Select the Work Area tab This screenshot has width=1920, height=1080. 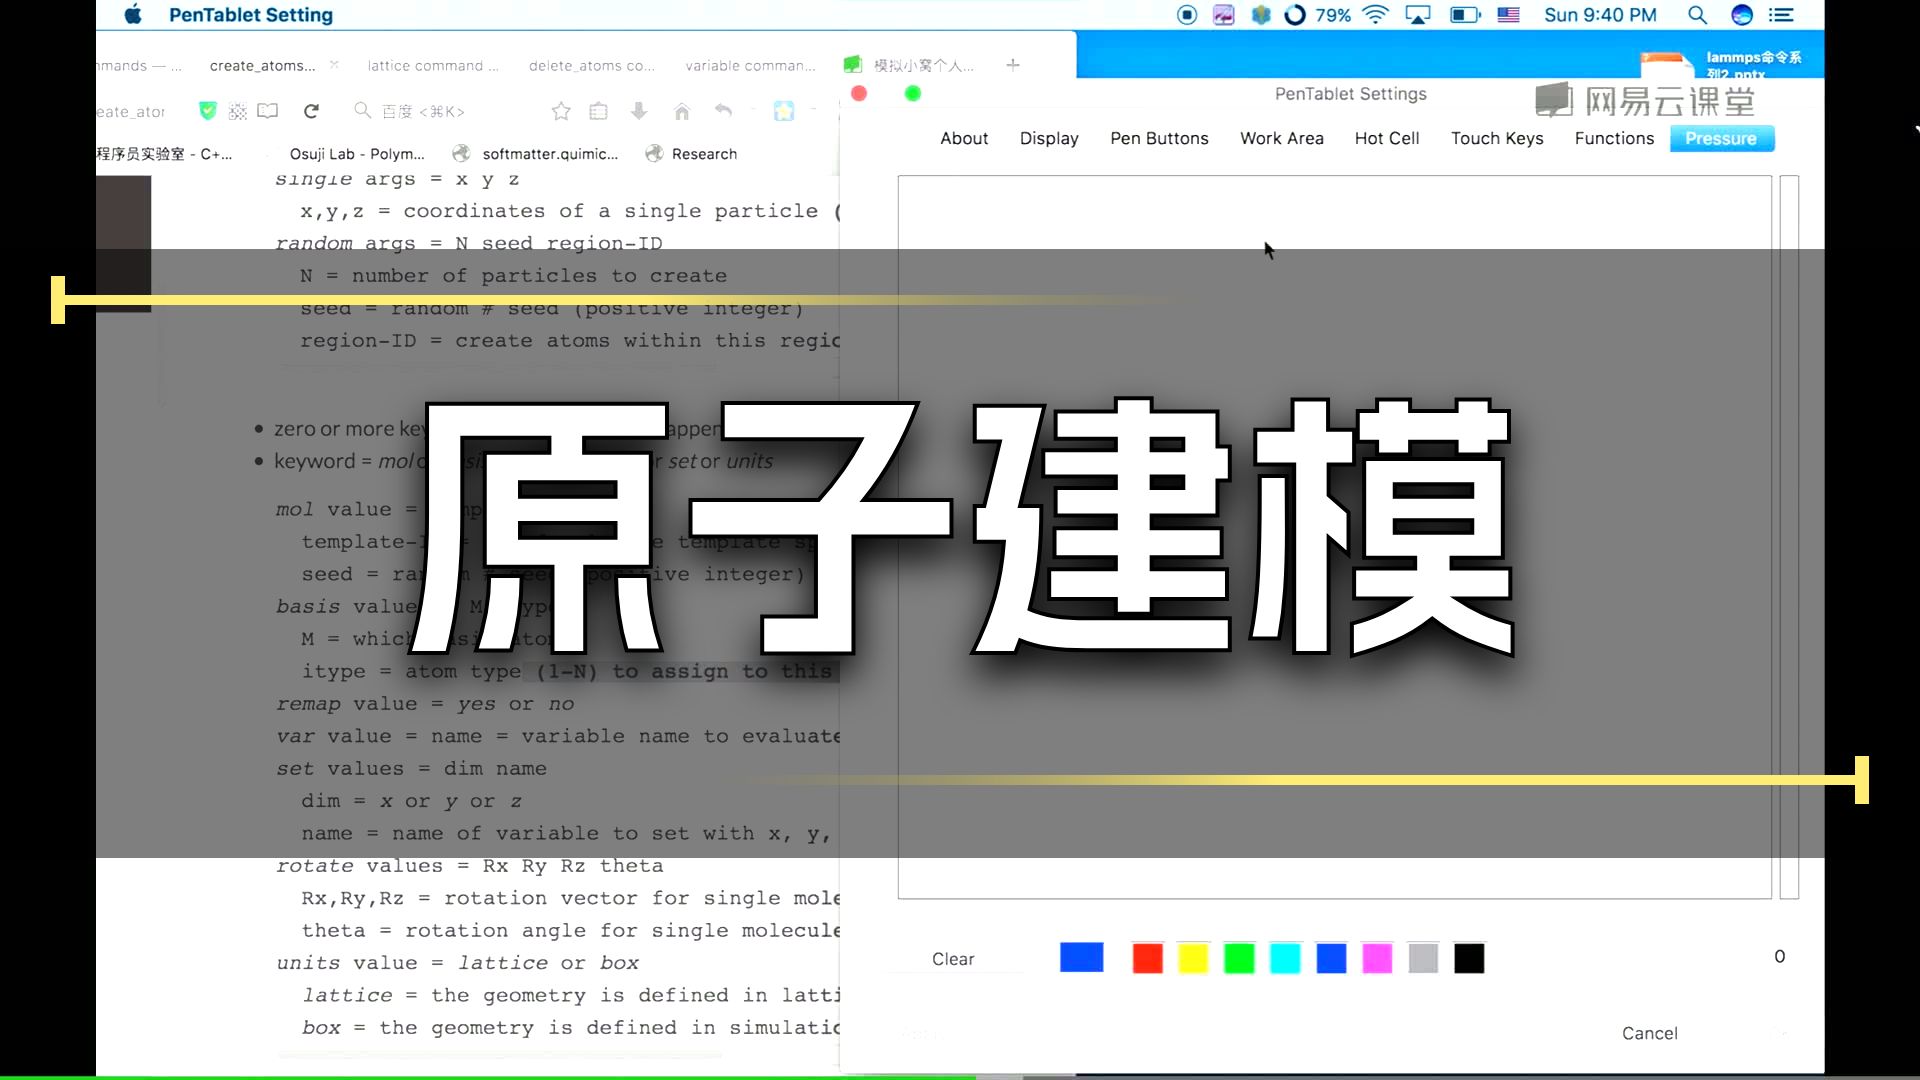(1281, 138)
